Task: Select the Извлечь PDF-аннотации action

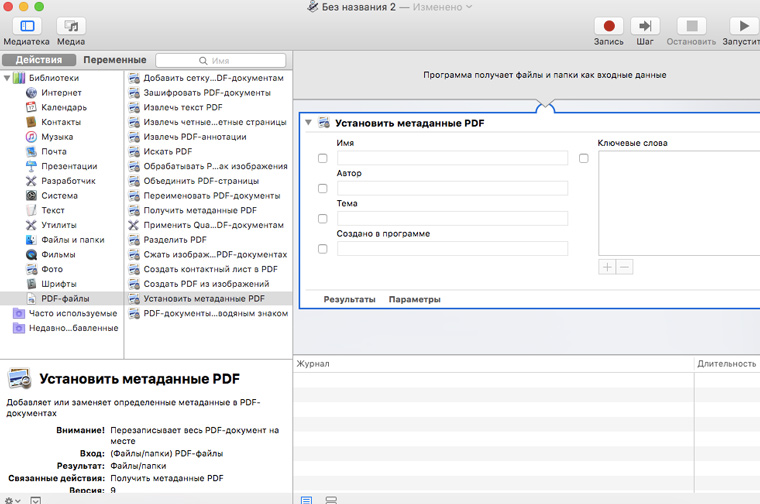Action: 208,137
